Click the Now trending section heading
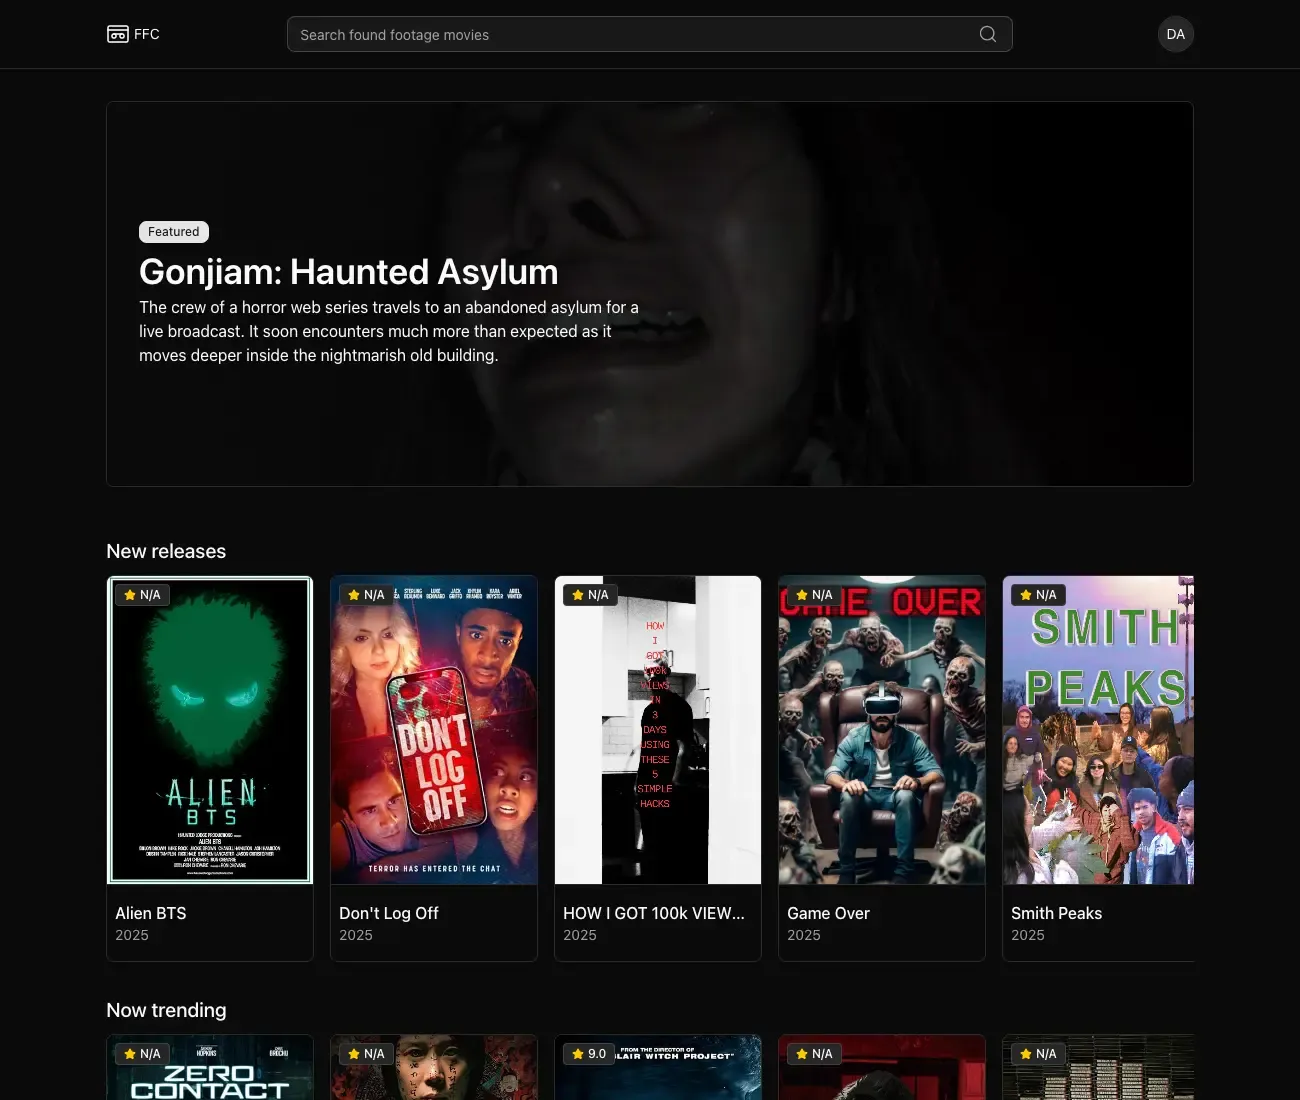The image size is (1300, 1100). [x=166, y=1010]
